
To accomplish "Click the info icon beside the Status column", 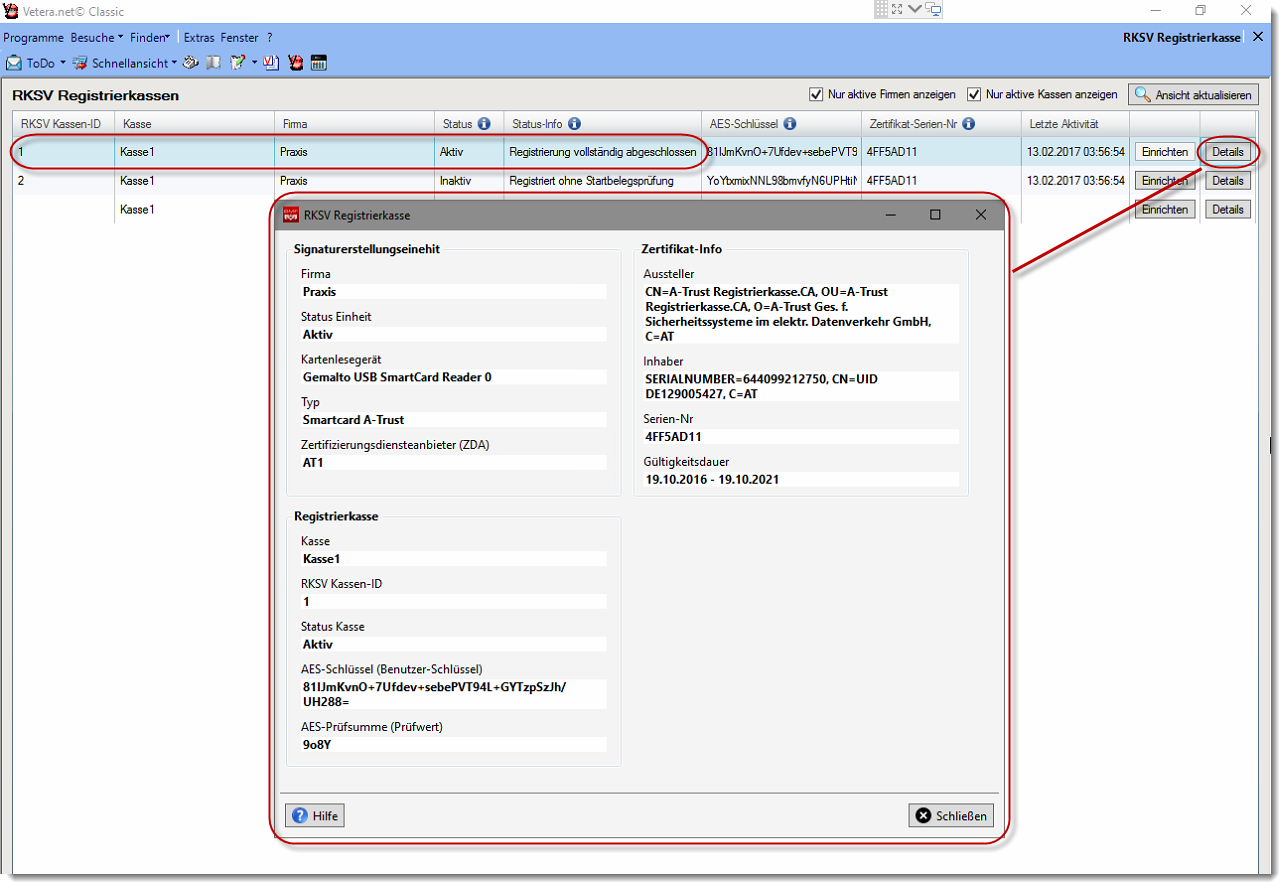I will [484, 124].
